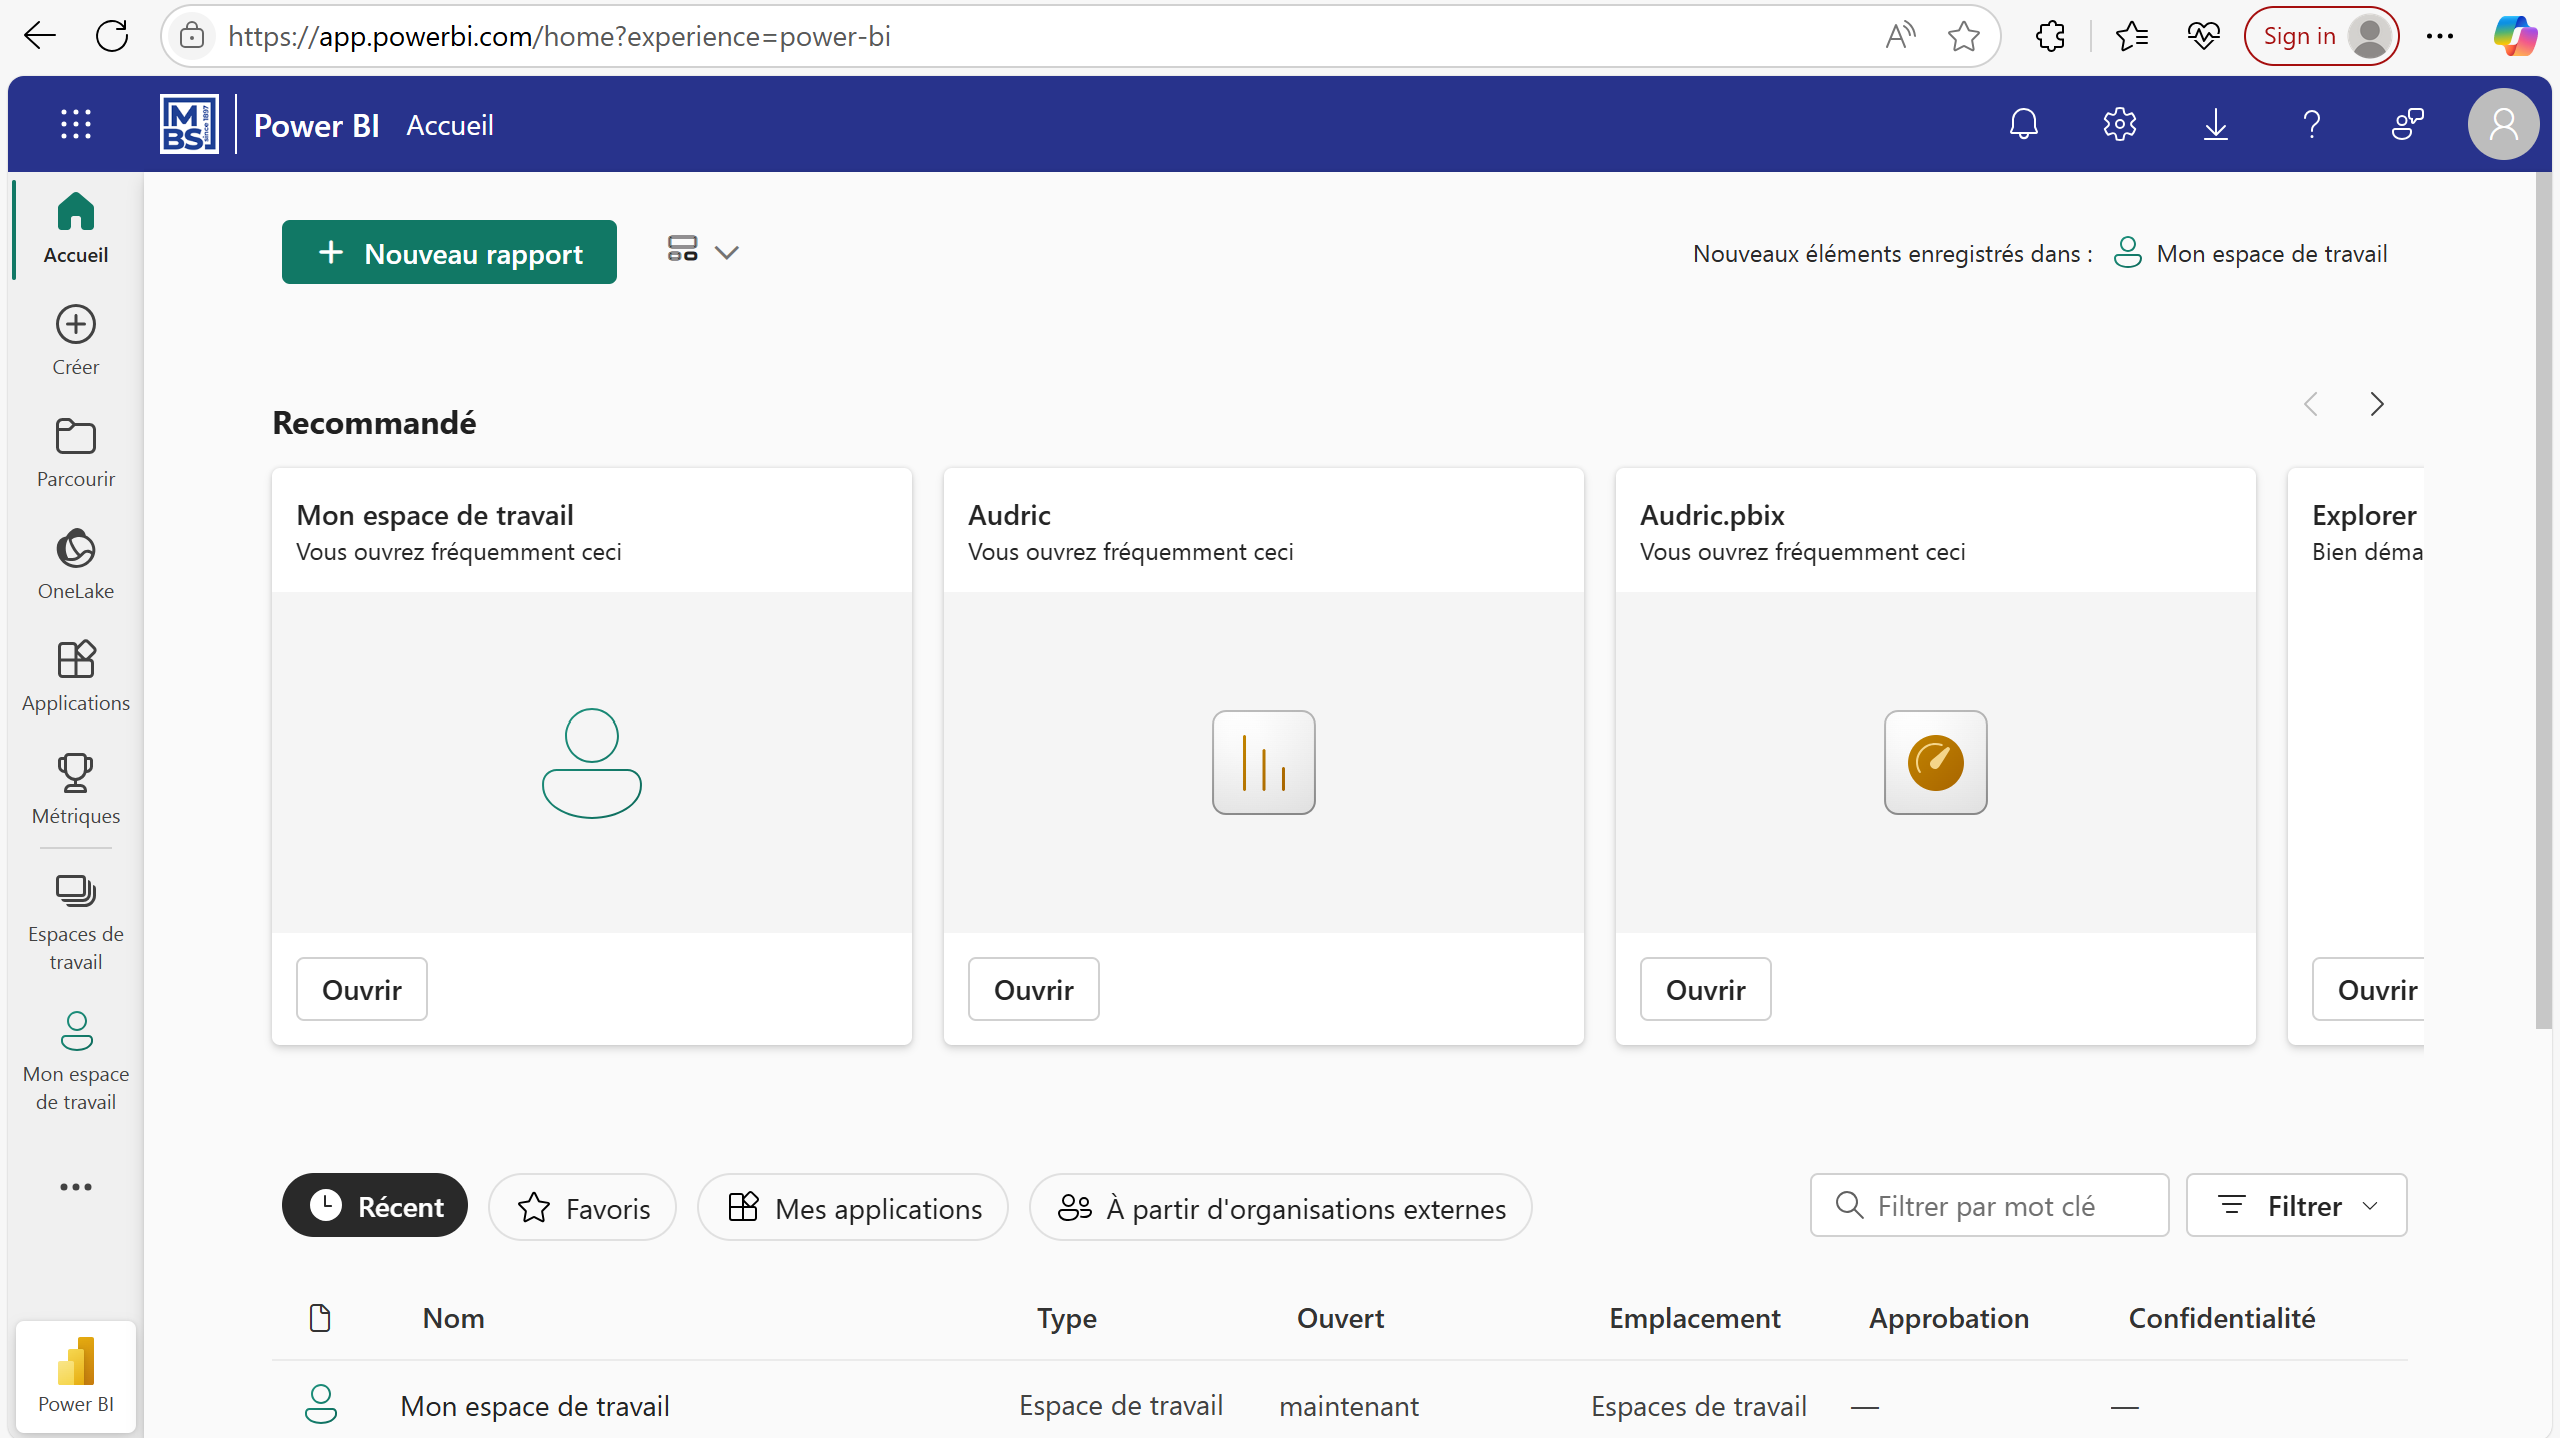
Task: Open the notifications bell
Action: 2024,125
